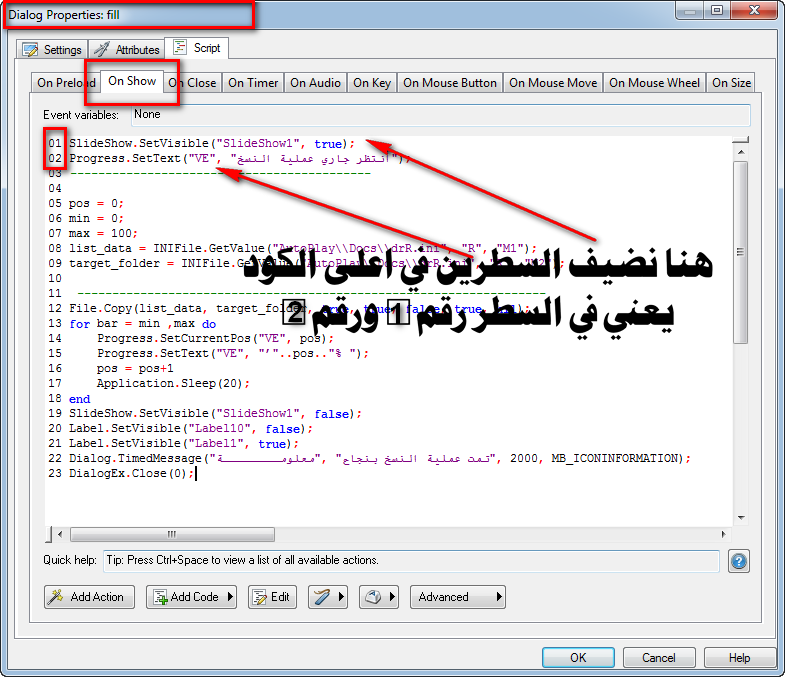
Task: Open the Advanced dropdown menu
Action: pyautogui.click(x=457, y=597)
